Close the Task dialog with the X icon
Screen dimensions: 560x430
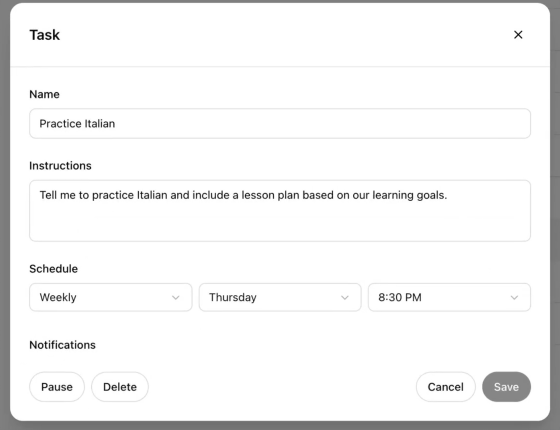pos(518,35)
